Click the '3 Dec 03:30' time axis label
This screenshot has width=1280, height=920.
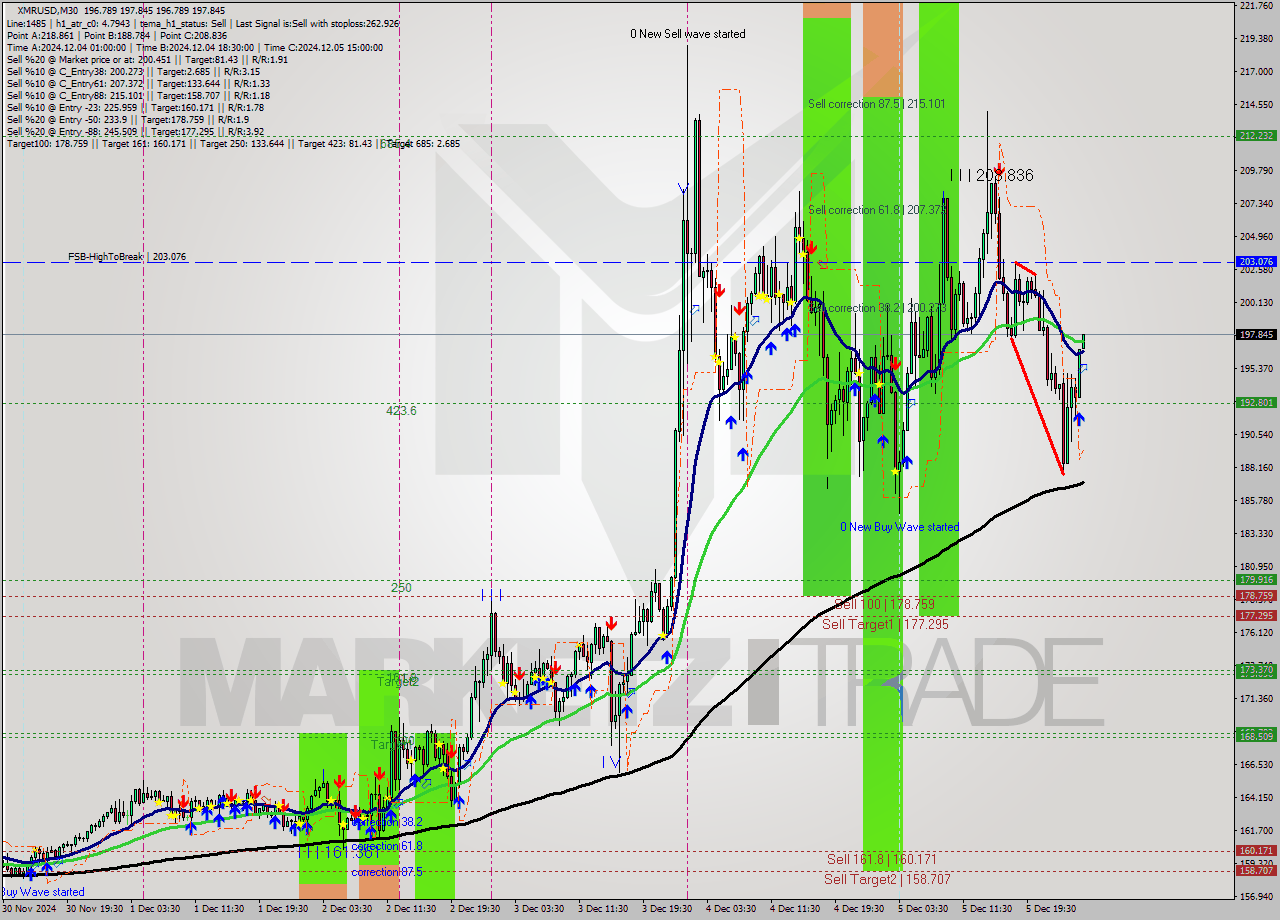(x=539, y=909)
